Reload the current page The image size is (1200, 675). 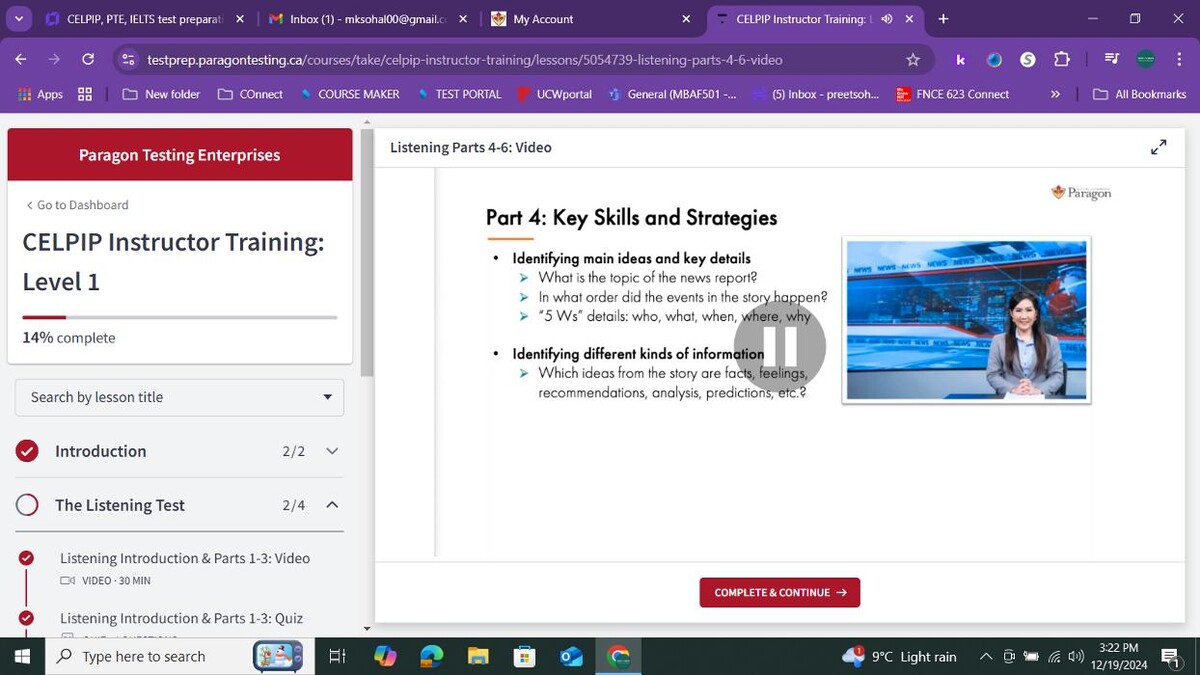click(x=88, y=60)
